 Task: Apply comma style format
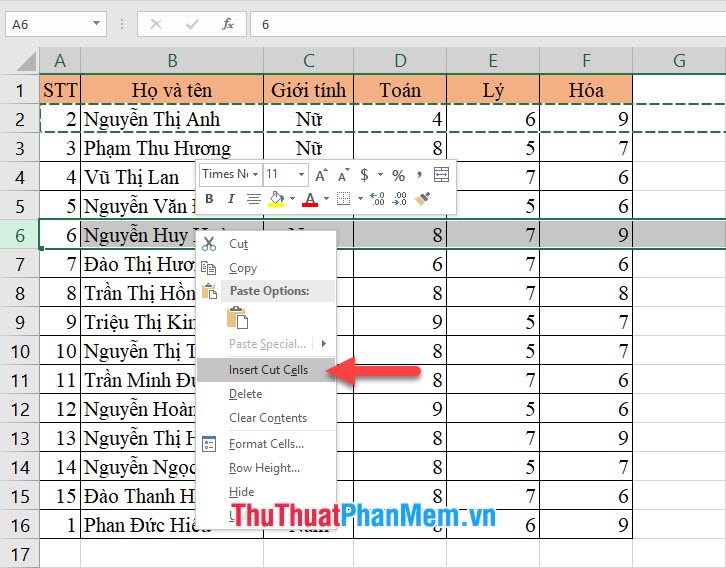(419, 175)
